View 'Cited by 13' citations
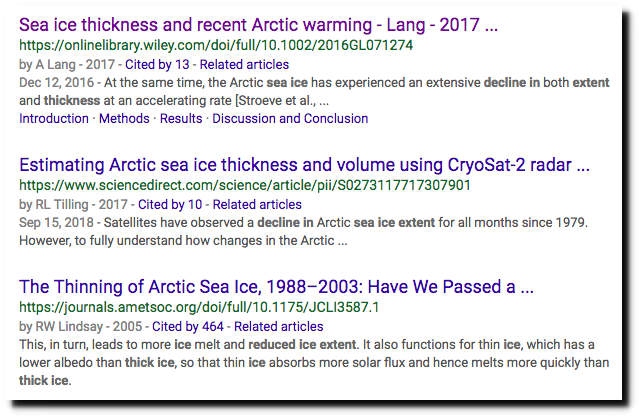 [157, 64]
